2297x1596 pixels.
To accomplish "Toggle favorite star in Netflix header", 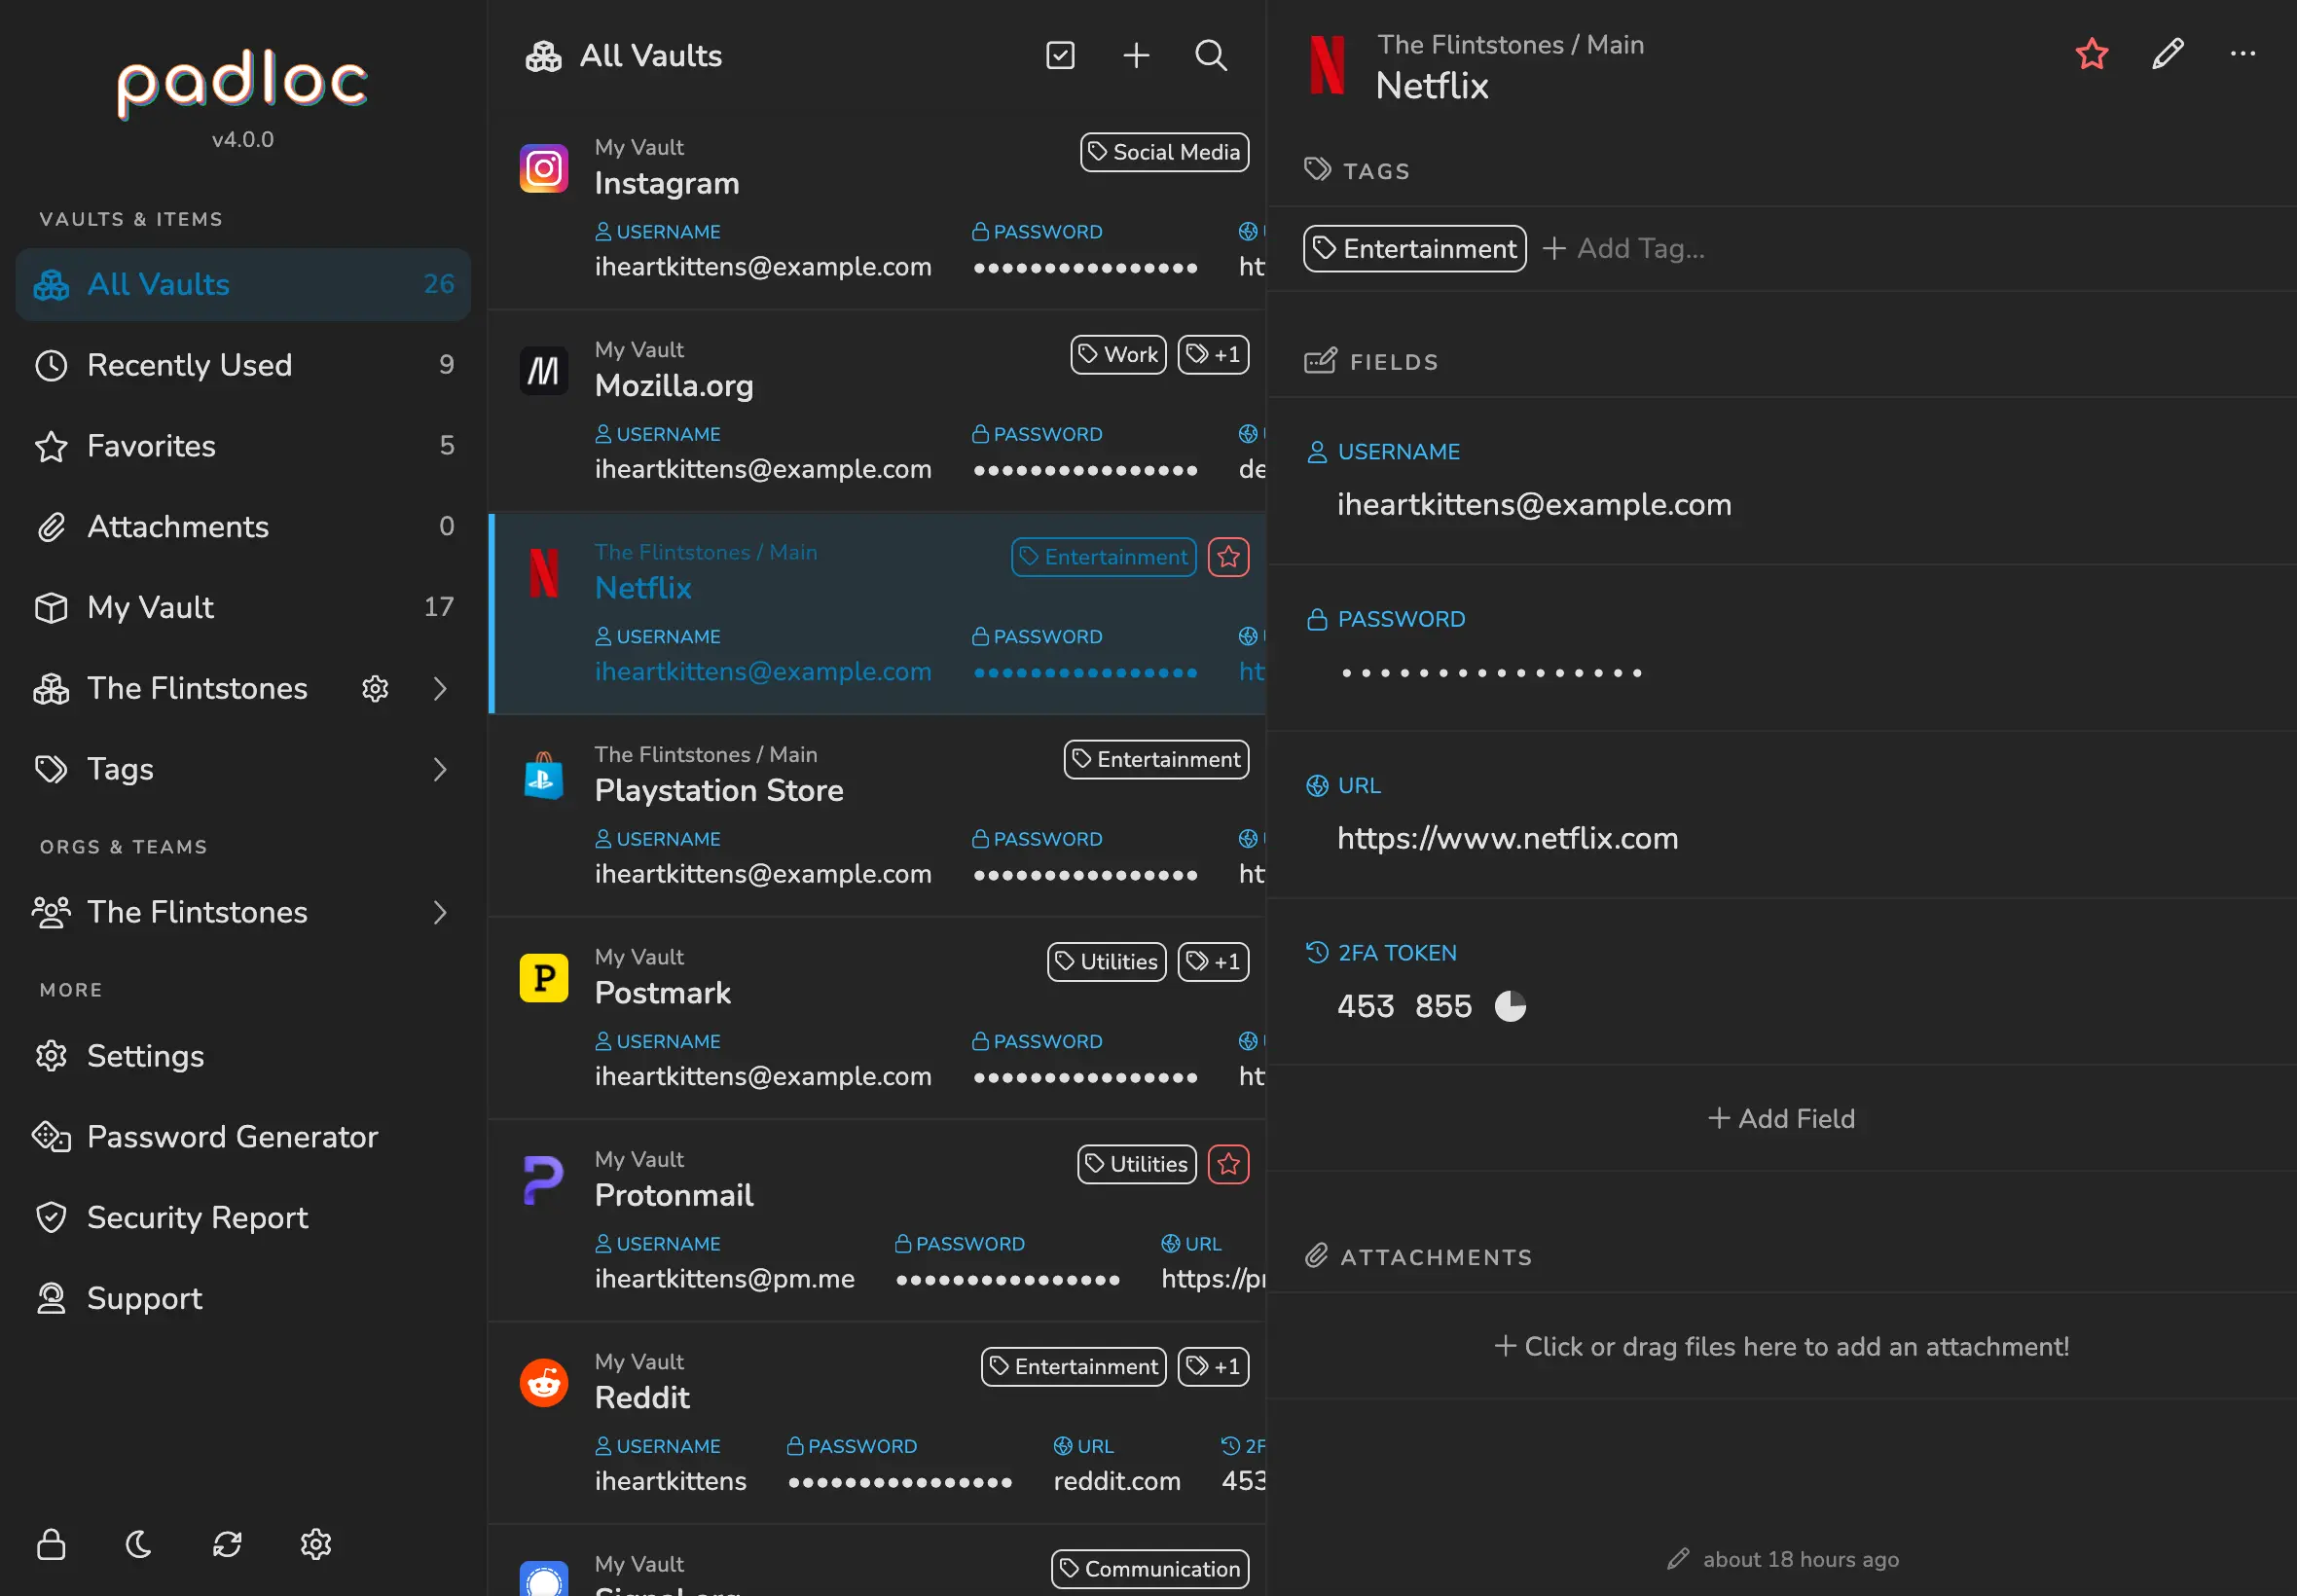I will click(2091, 54).
